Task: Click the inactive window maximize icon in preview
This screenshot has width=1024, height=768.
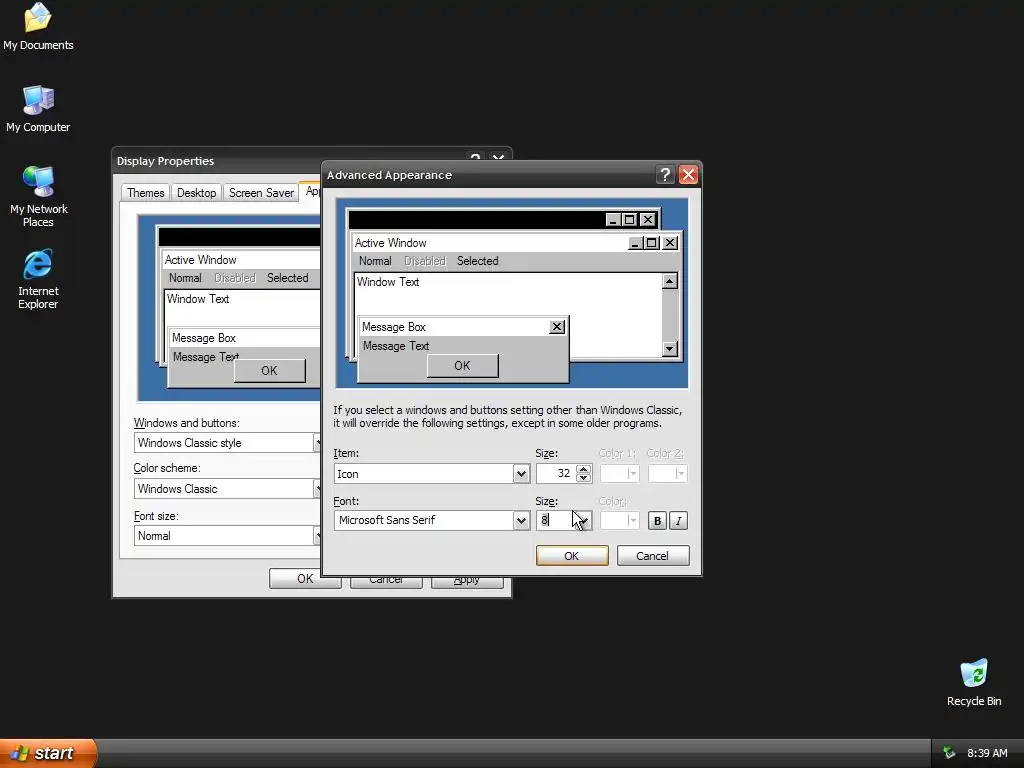Action: pyautogui.click(x=629, y=219)
